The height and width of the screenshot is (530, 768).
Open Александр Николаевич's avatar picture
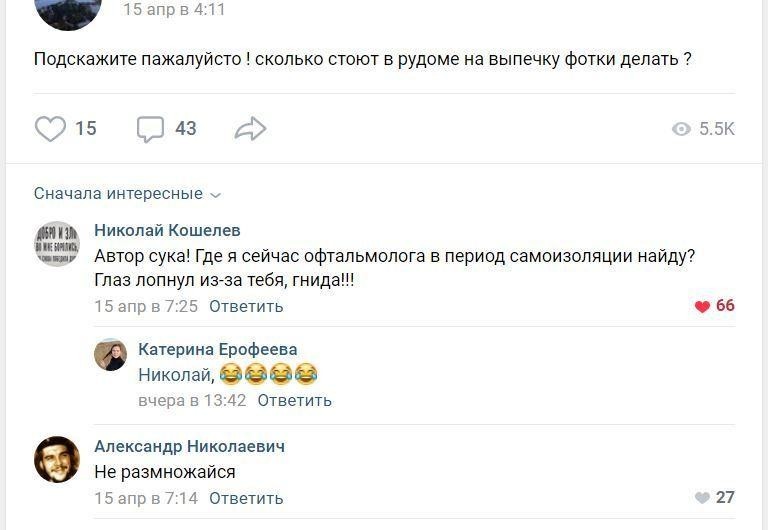pos(57,459)
